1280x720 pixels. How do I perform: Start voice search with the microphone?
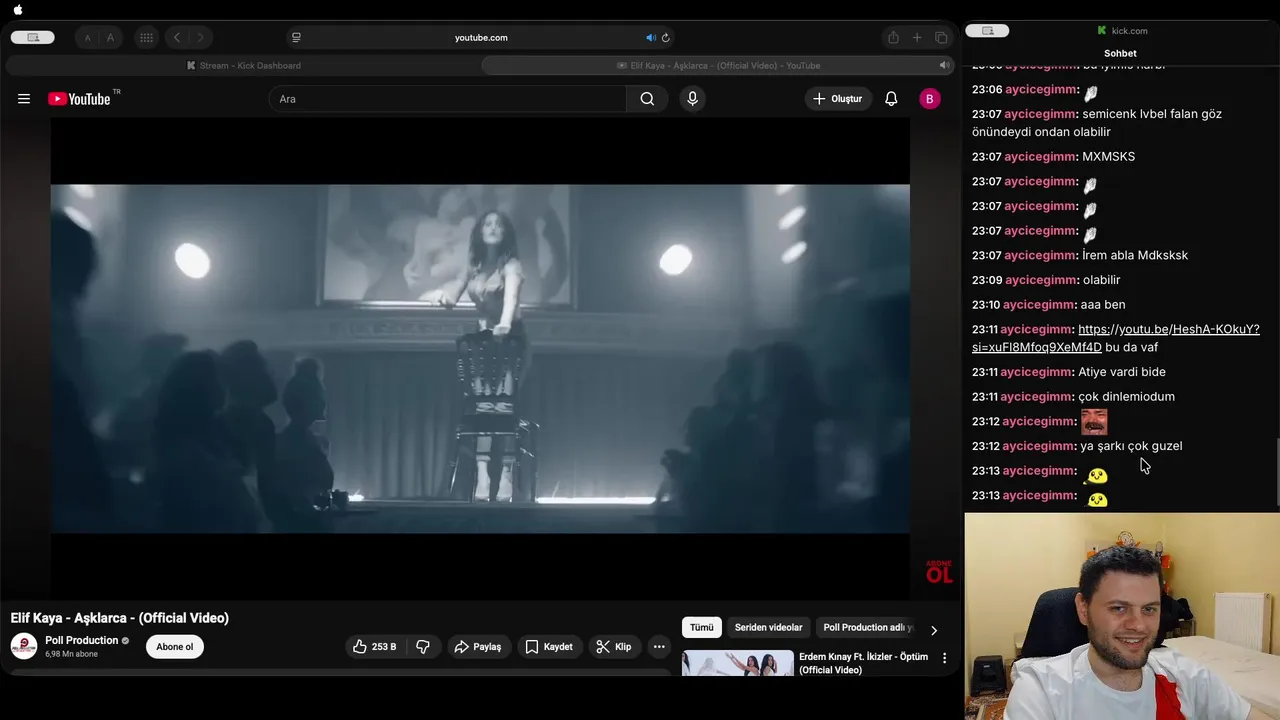click(692, 99)
